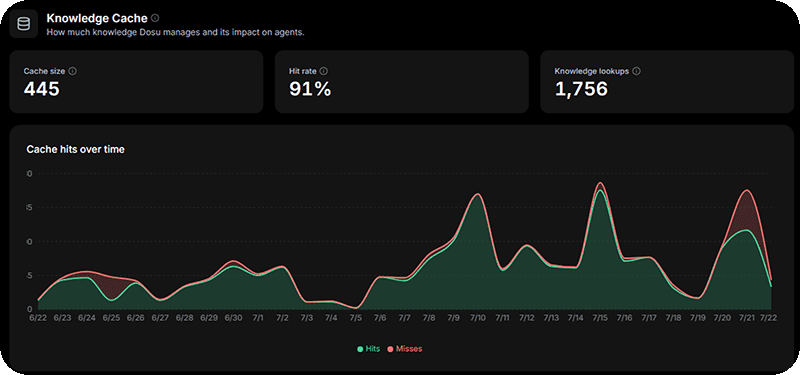Select the 6/27 date axis label
This screenshot has height=375, width=800.
160,318
